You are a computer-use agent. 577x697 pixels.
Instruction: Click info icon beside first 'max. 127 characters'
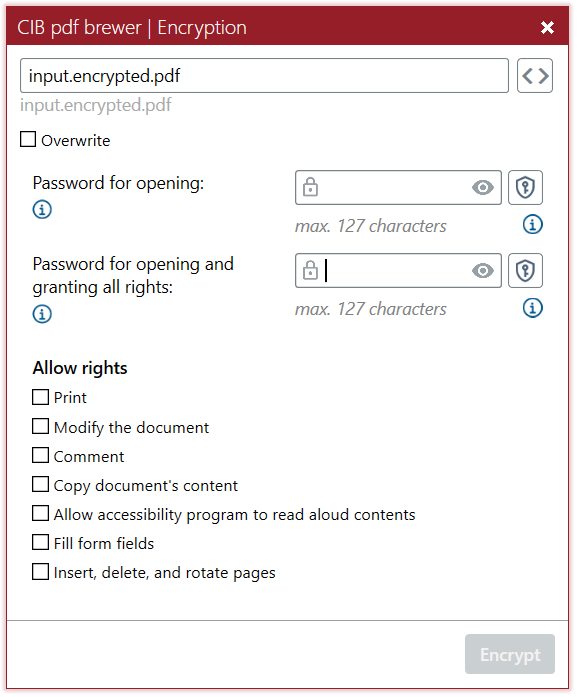[x=533, y=224]
